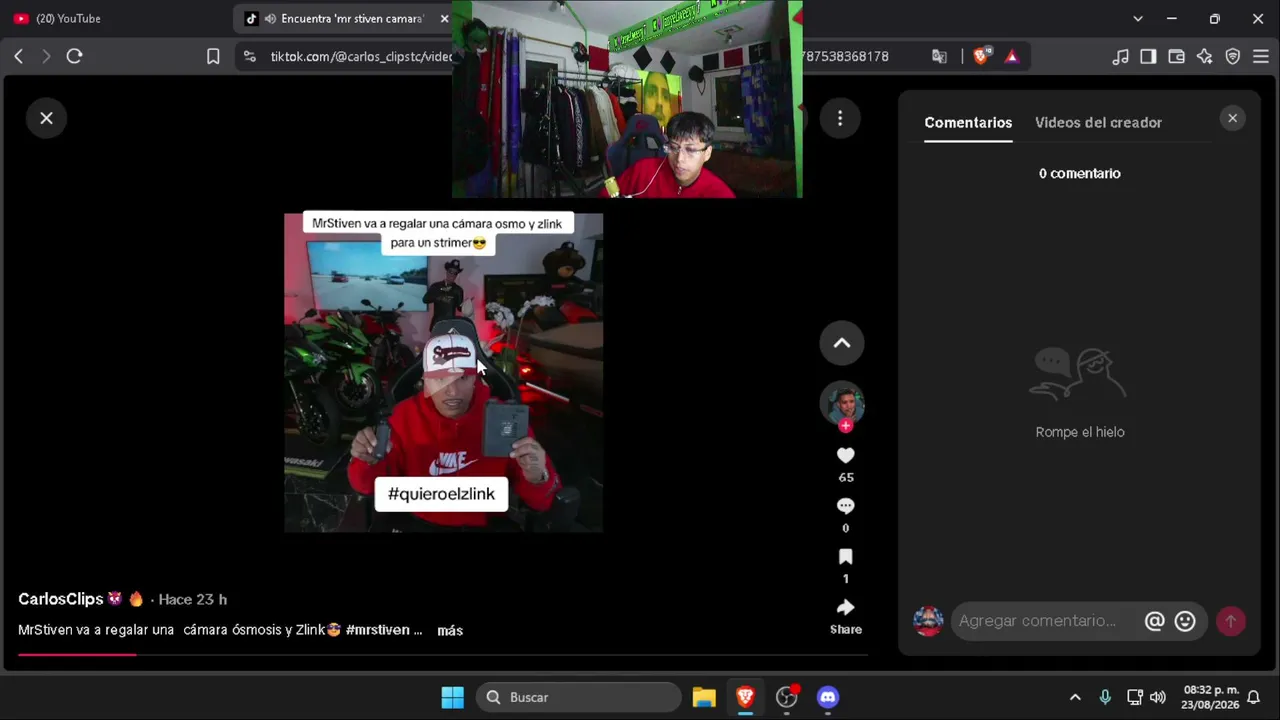Translate this page via translate icon
Viewport: 1280px width, 720px height.
point(939,56)
